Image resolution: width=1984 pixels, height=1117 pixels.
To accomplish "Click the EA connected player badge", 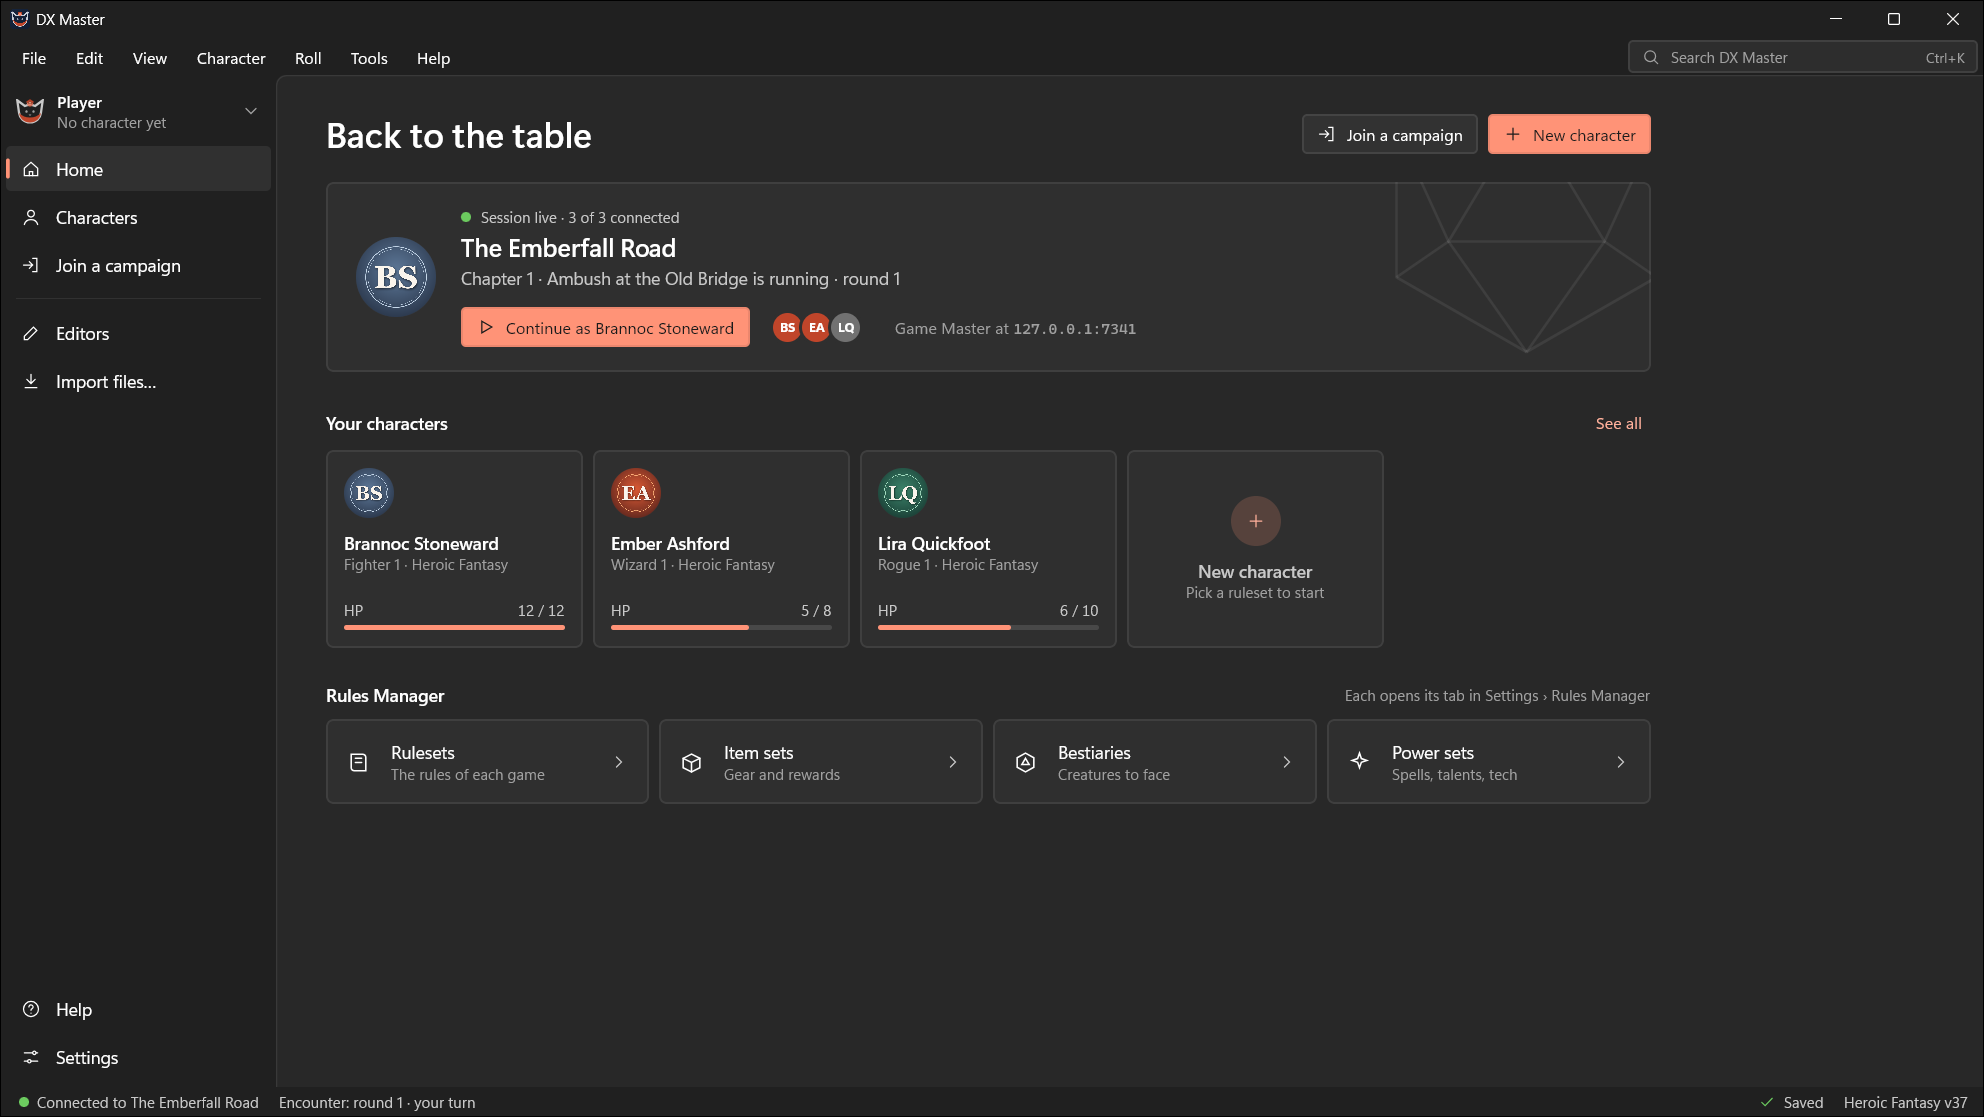I will [817, 327].
